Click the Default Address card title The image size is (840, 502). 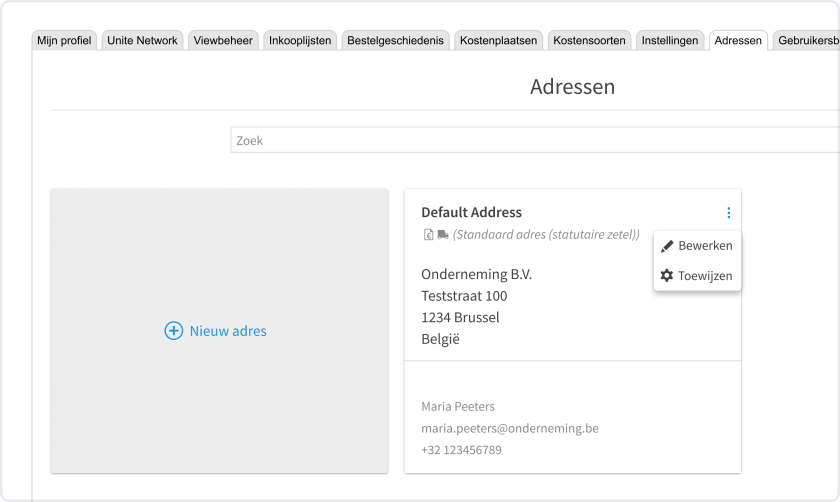point(471,212)
